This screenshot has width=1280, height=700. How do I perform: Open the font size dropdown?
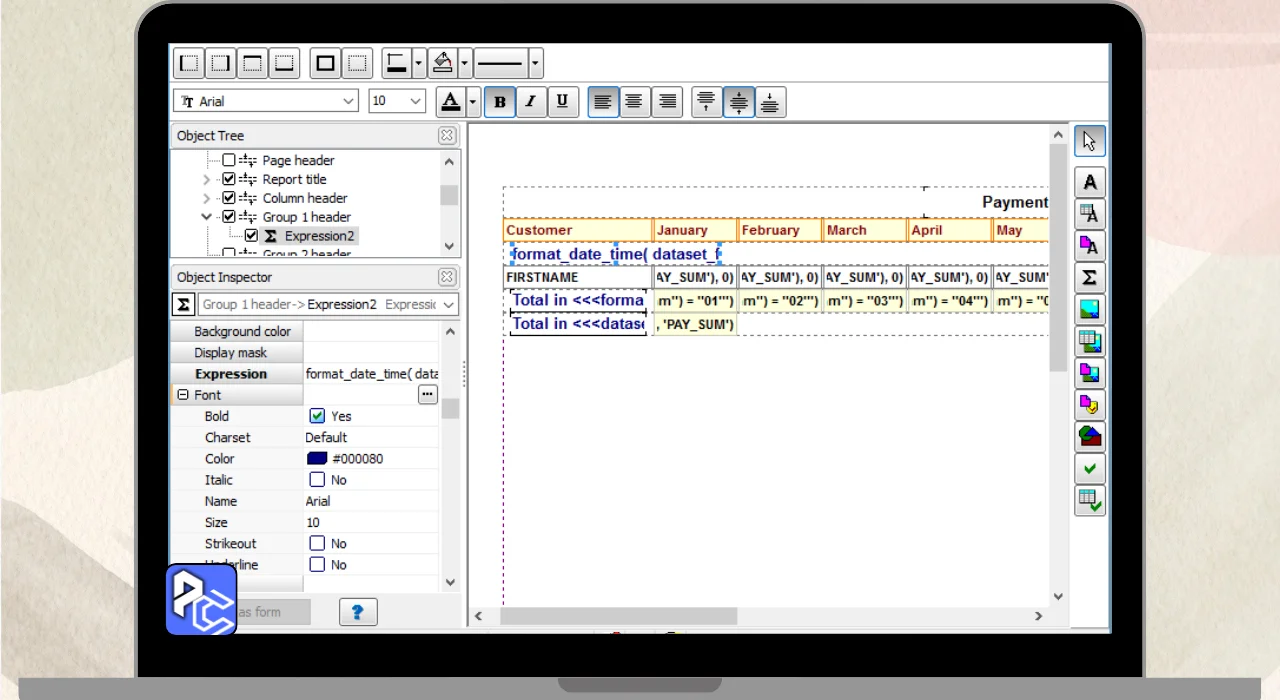pyautogui.click(x=415, y=101)
